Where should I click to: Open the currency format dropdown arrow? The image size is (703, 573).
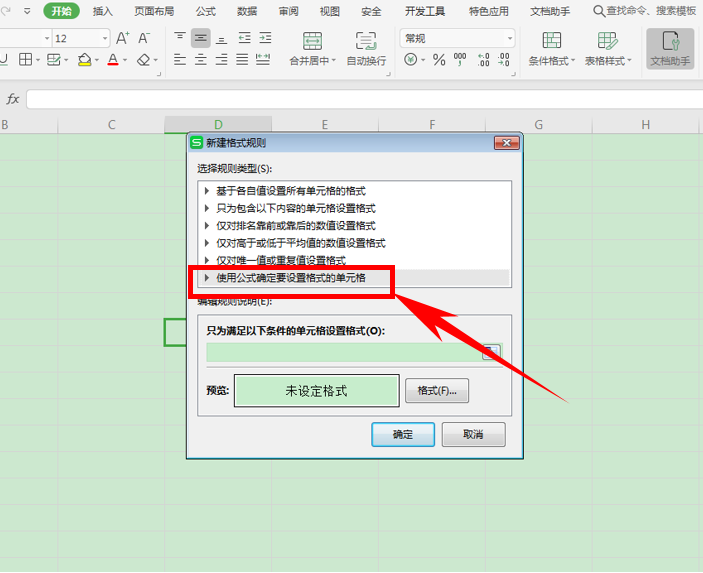pyautogui.click(x=423, y=60)
